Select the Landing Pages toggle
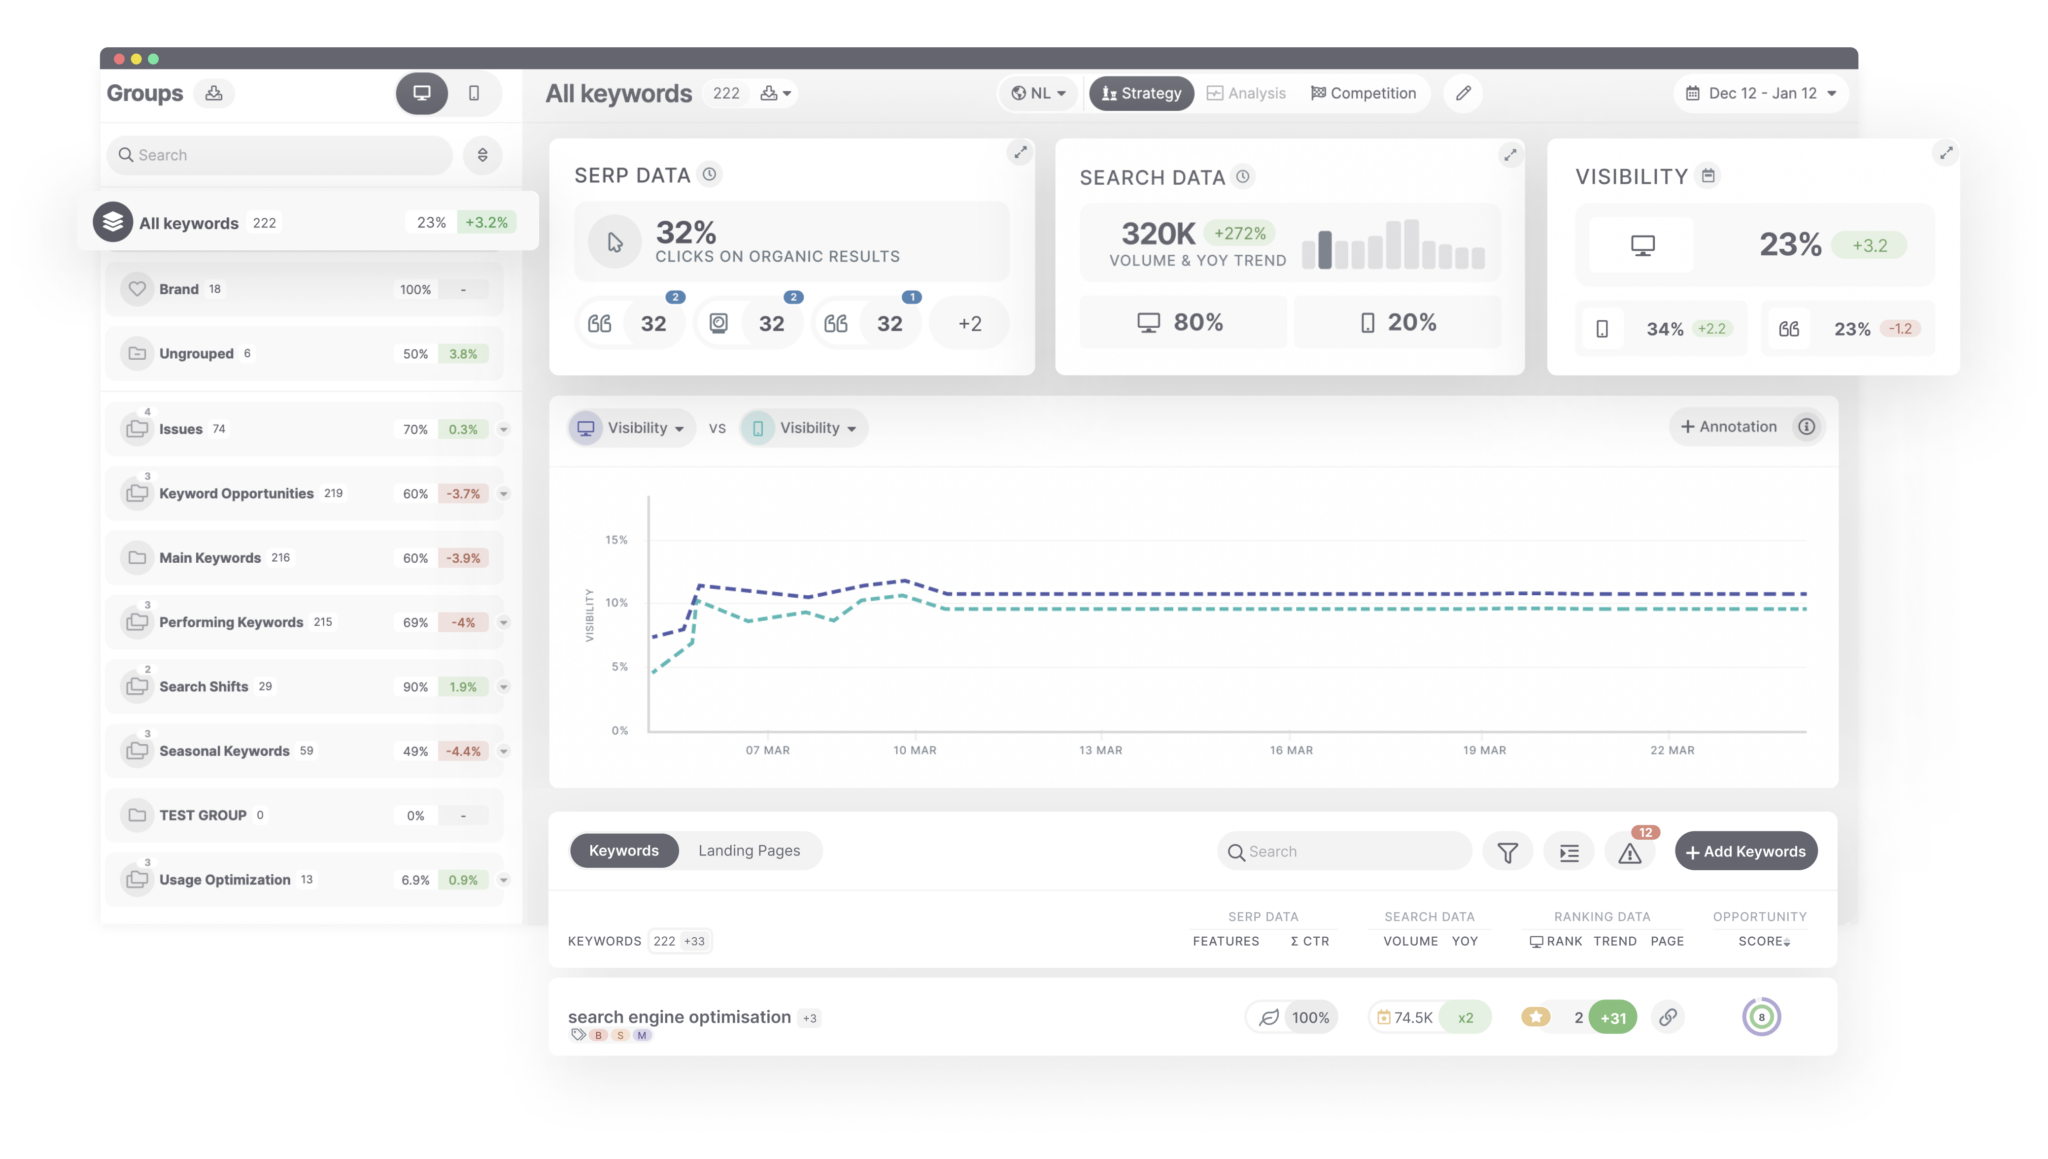 coord(749,851)
